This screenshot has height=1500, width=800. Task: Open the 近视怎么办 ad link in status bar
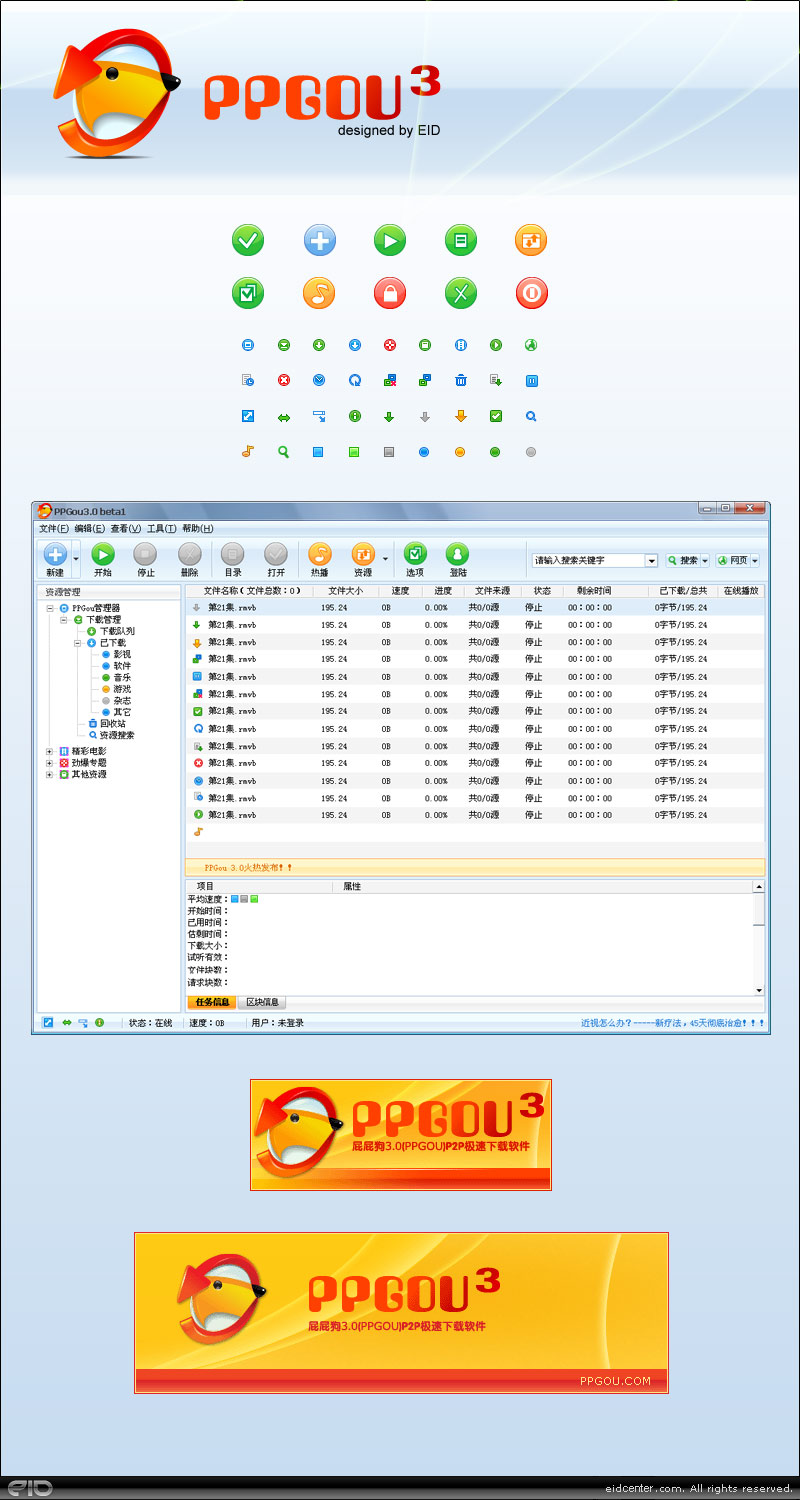point(673,1023)
